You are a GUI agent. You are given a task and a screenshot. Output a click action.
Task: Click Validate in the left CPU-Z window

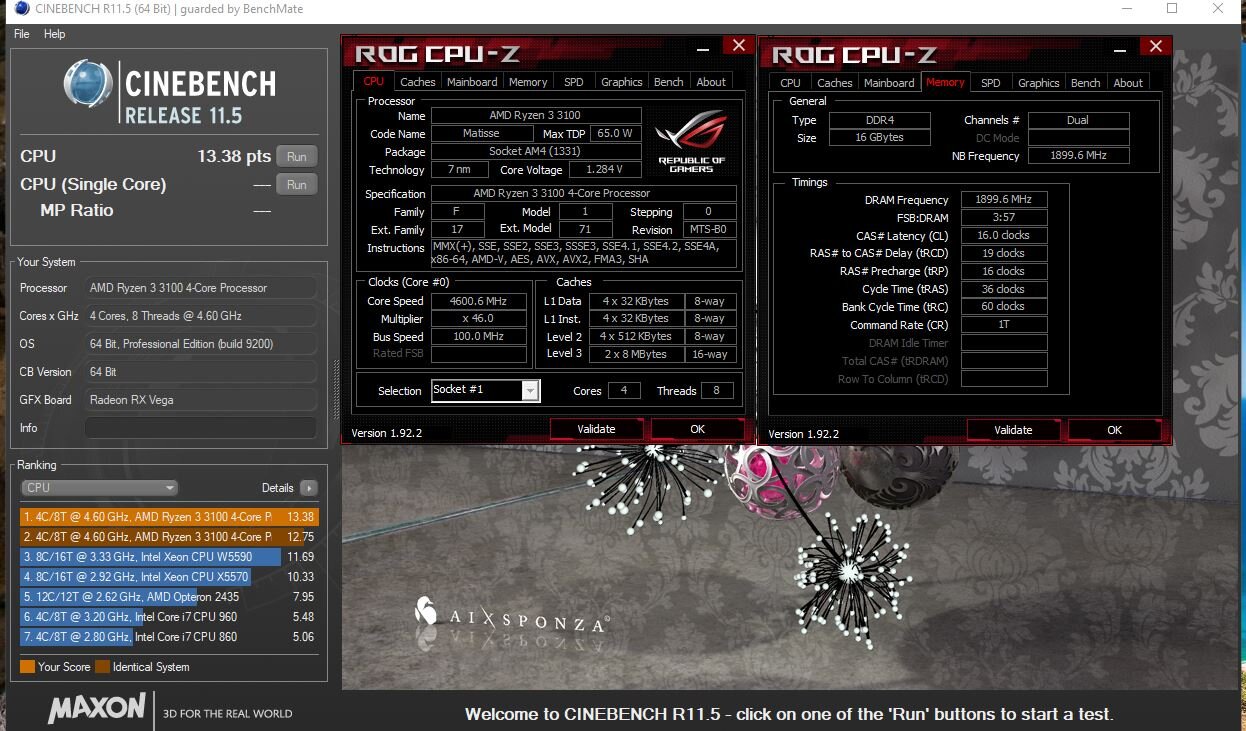(x=596, y=429)
